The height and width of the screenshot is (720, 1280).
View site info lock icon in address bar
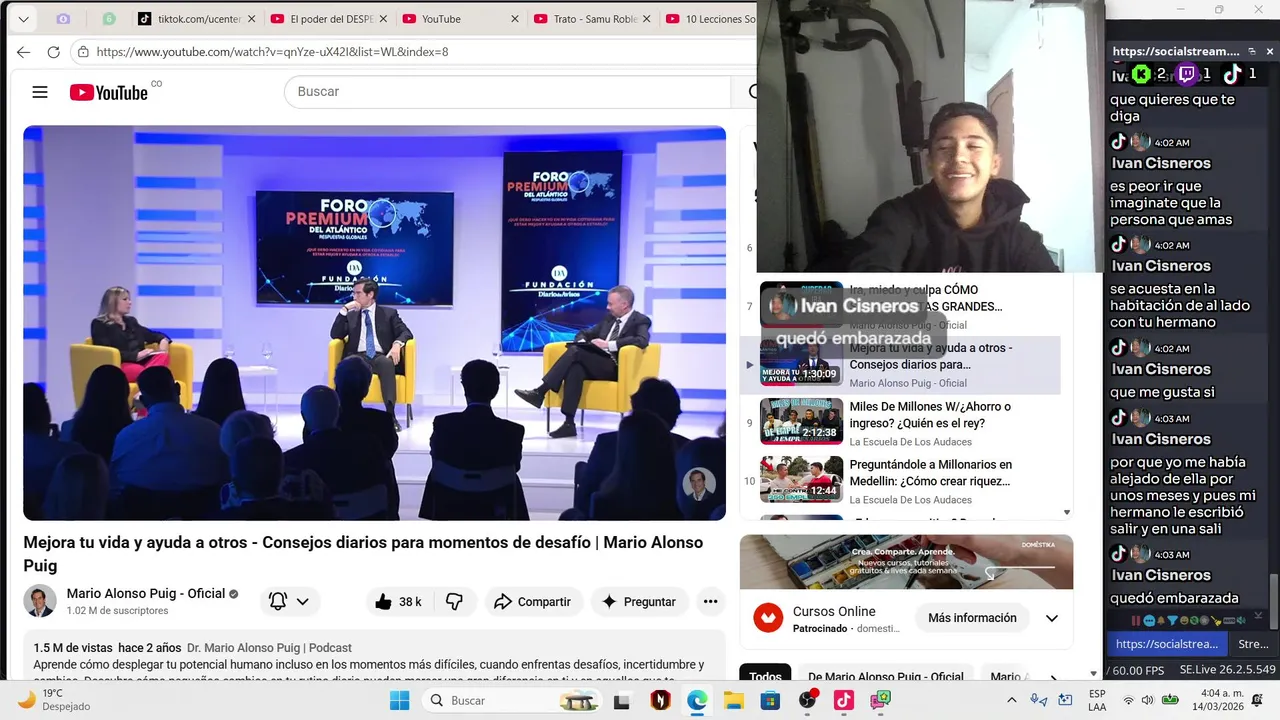click(x=84, y=52)
